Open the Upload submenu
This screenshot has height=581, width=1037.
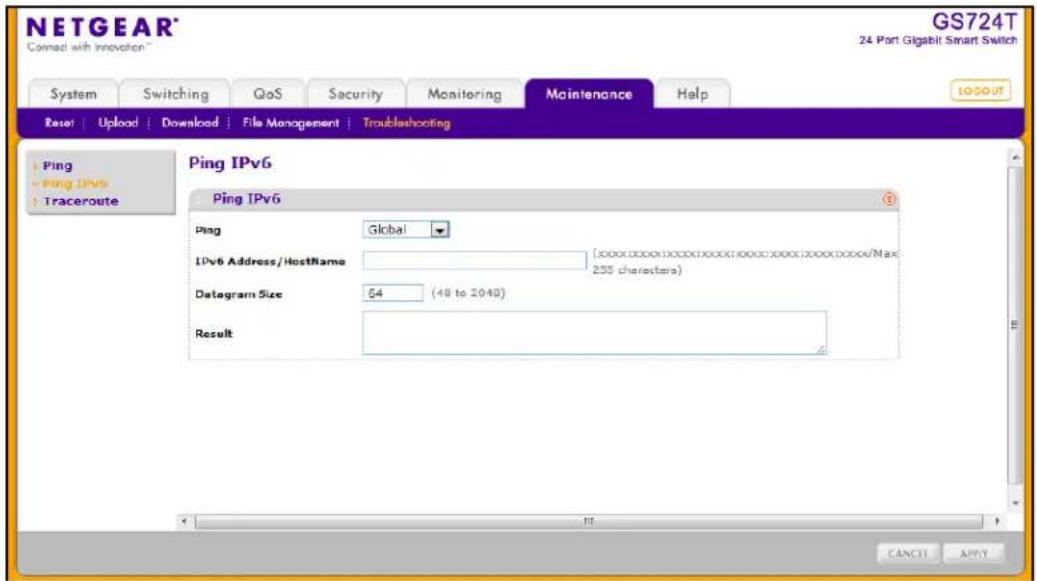pyautogui.click(x=118, y=123)
